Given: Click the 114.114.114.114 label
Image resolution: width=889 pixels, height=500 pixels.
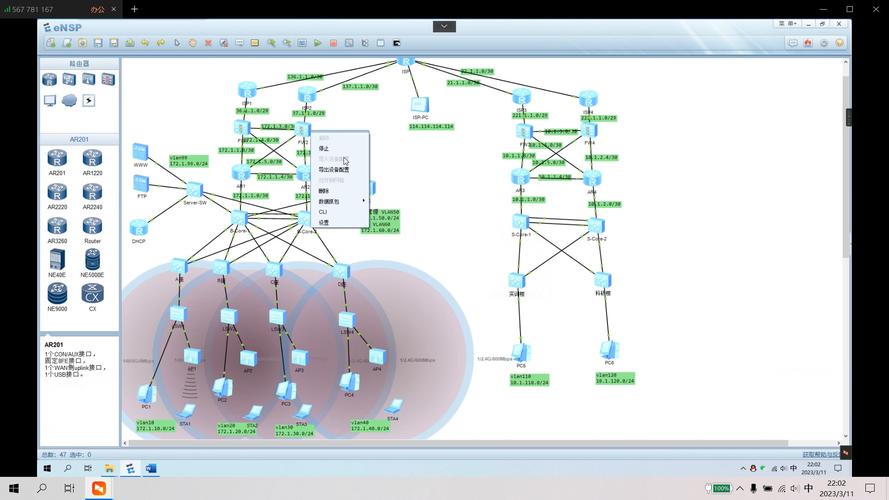Looking at the screenshot, I should coord(431,126).
